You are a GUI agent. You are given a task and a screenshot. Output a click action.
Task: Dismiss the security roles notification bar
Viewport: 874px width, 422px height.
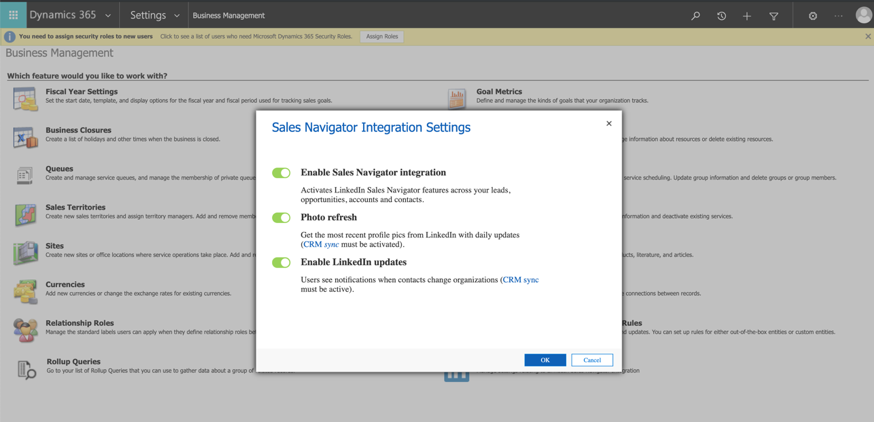tap(867, 36)
